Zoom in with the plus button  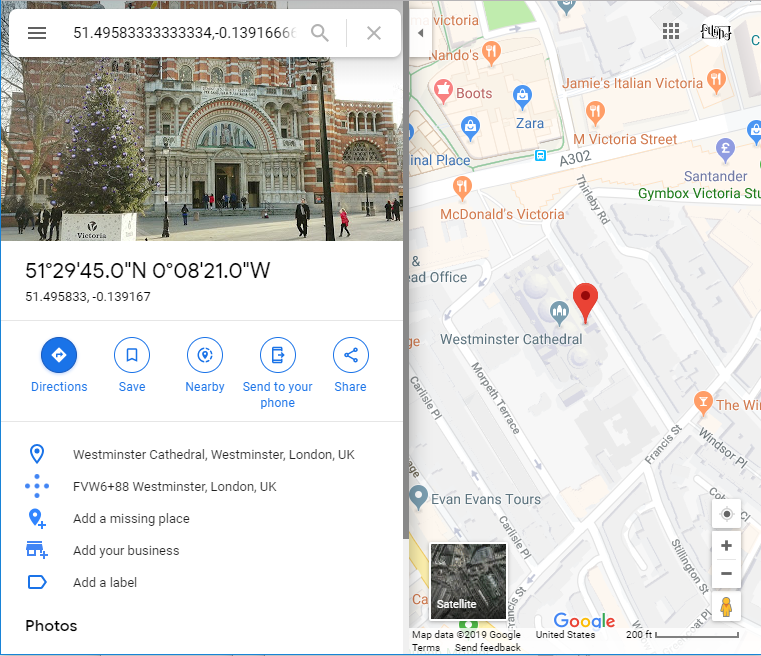point(726,546)
